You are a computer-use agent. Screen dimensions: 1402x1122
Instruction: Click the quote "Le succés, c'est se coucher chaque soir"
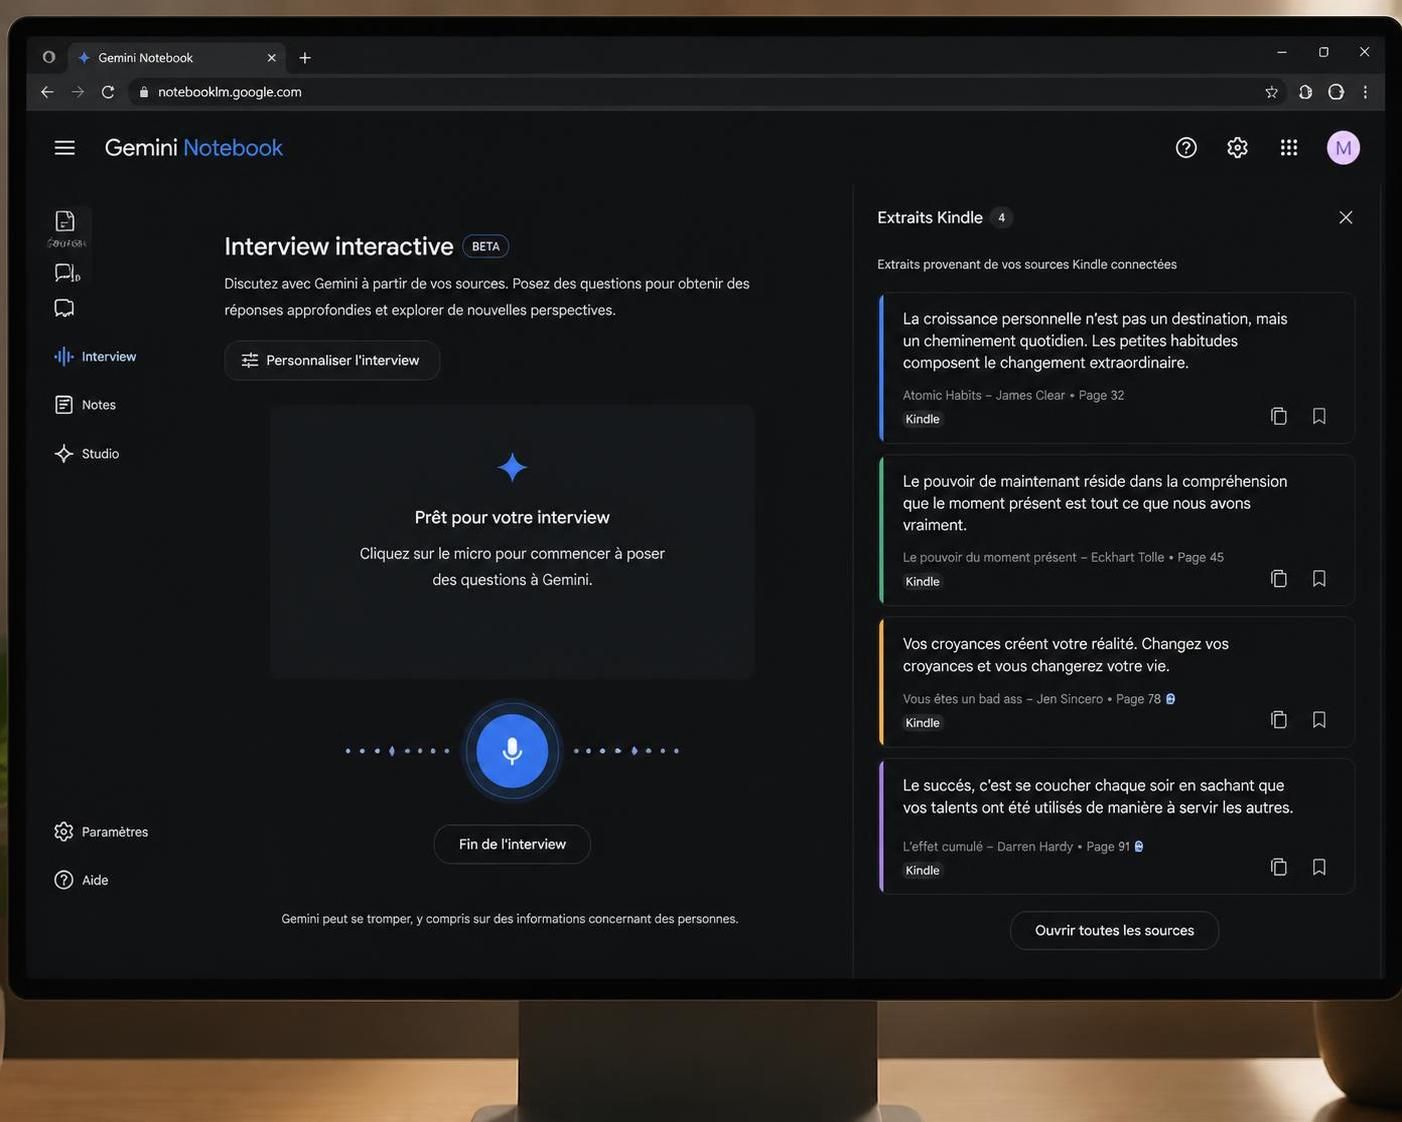(1098, 797)
